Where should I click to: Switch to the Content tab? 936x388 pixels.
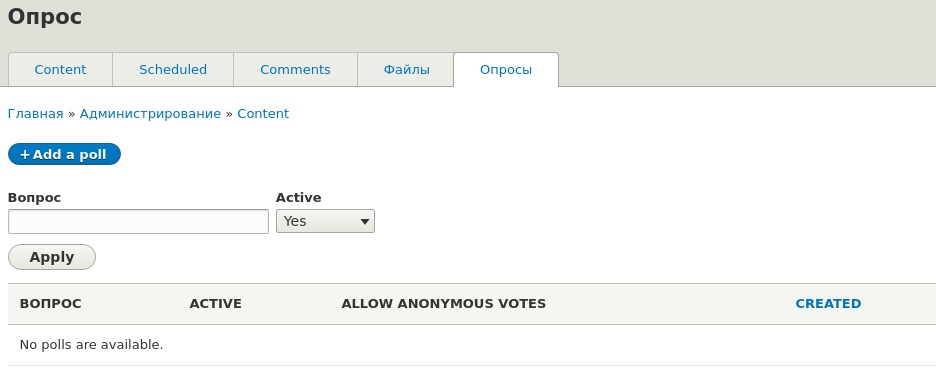point(60,70)
